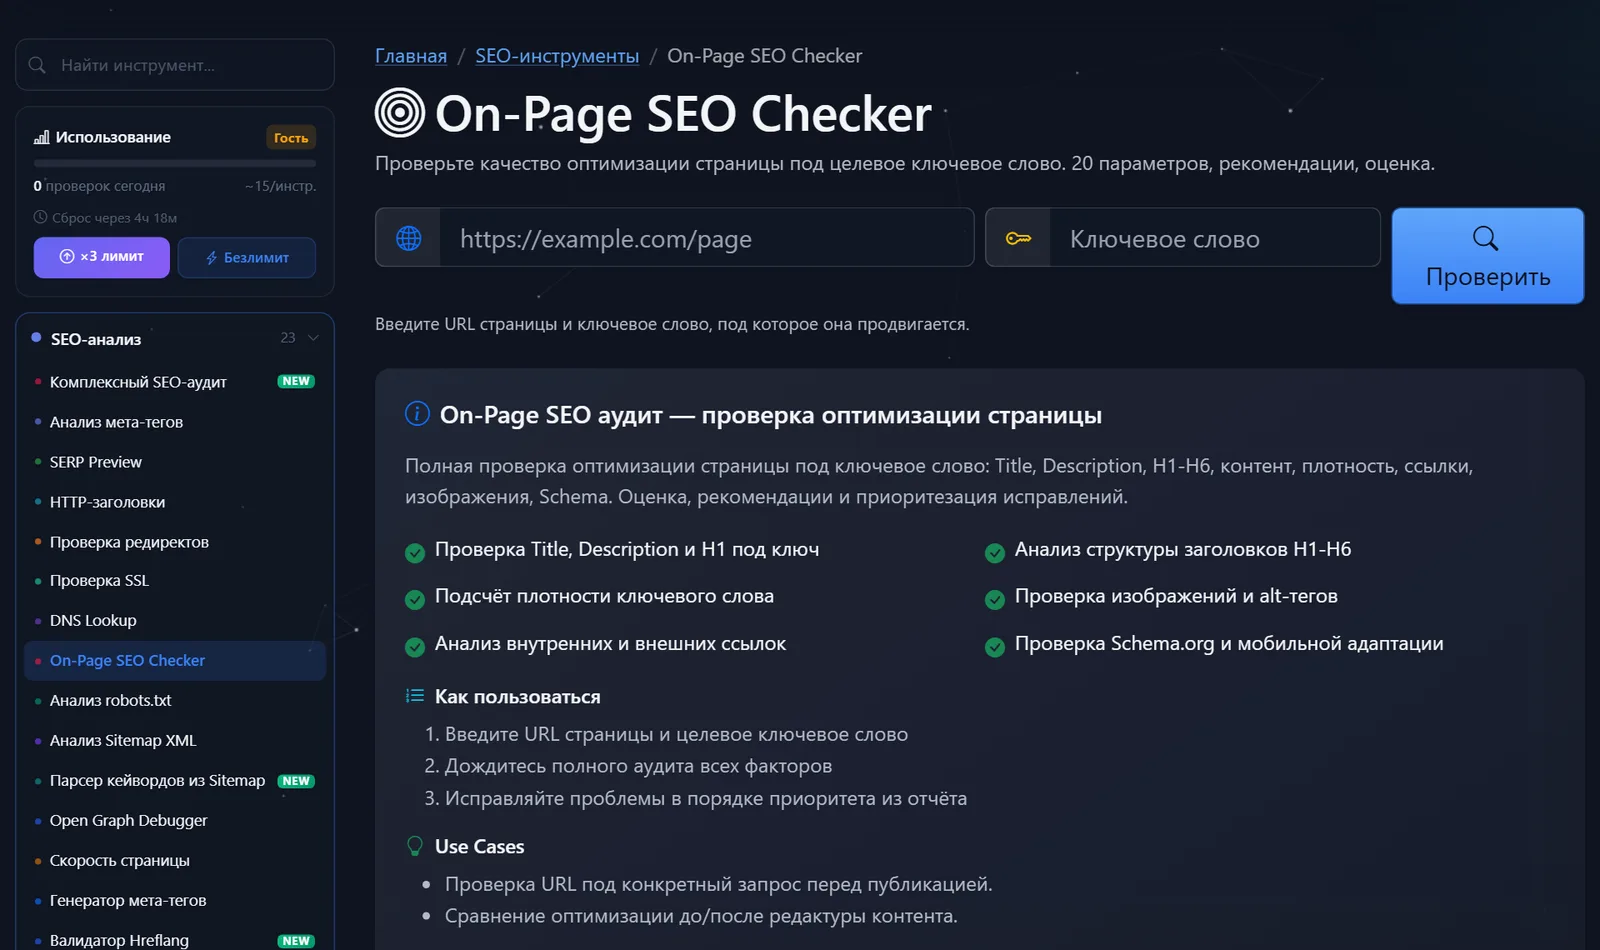Follow the SEO-инструменты breadcrumb link
The height and width of the screenshot is (950, 1600).
coord(557,56)
